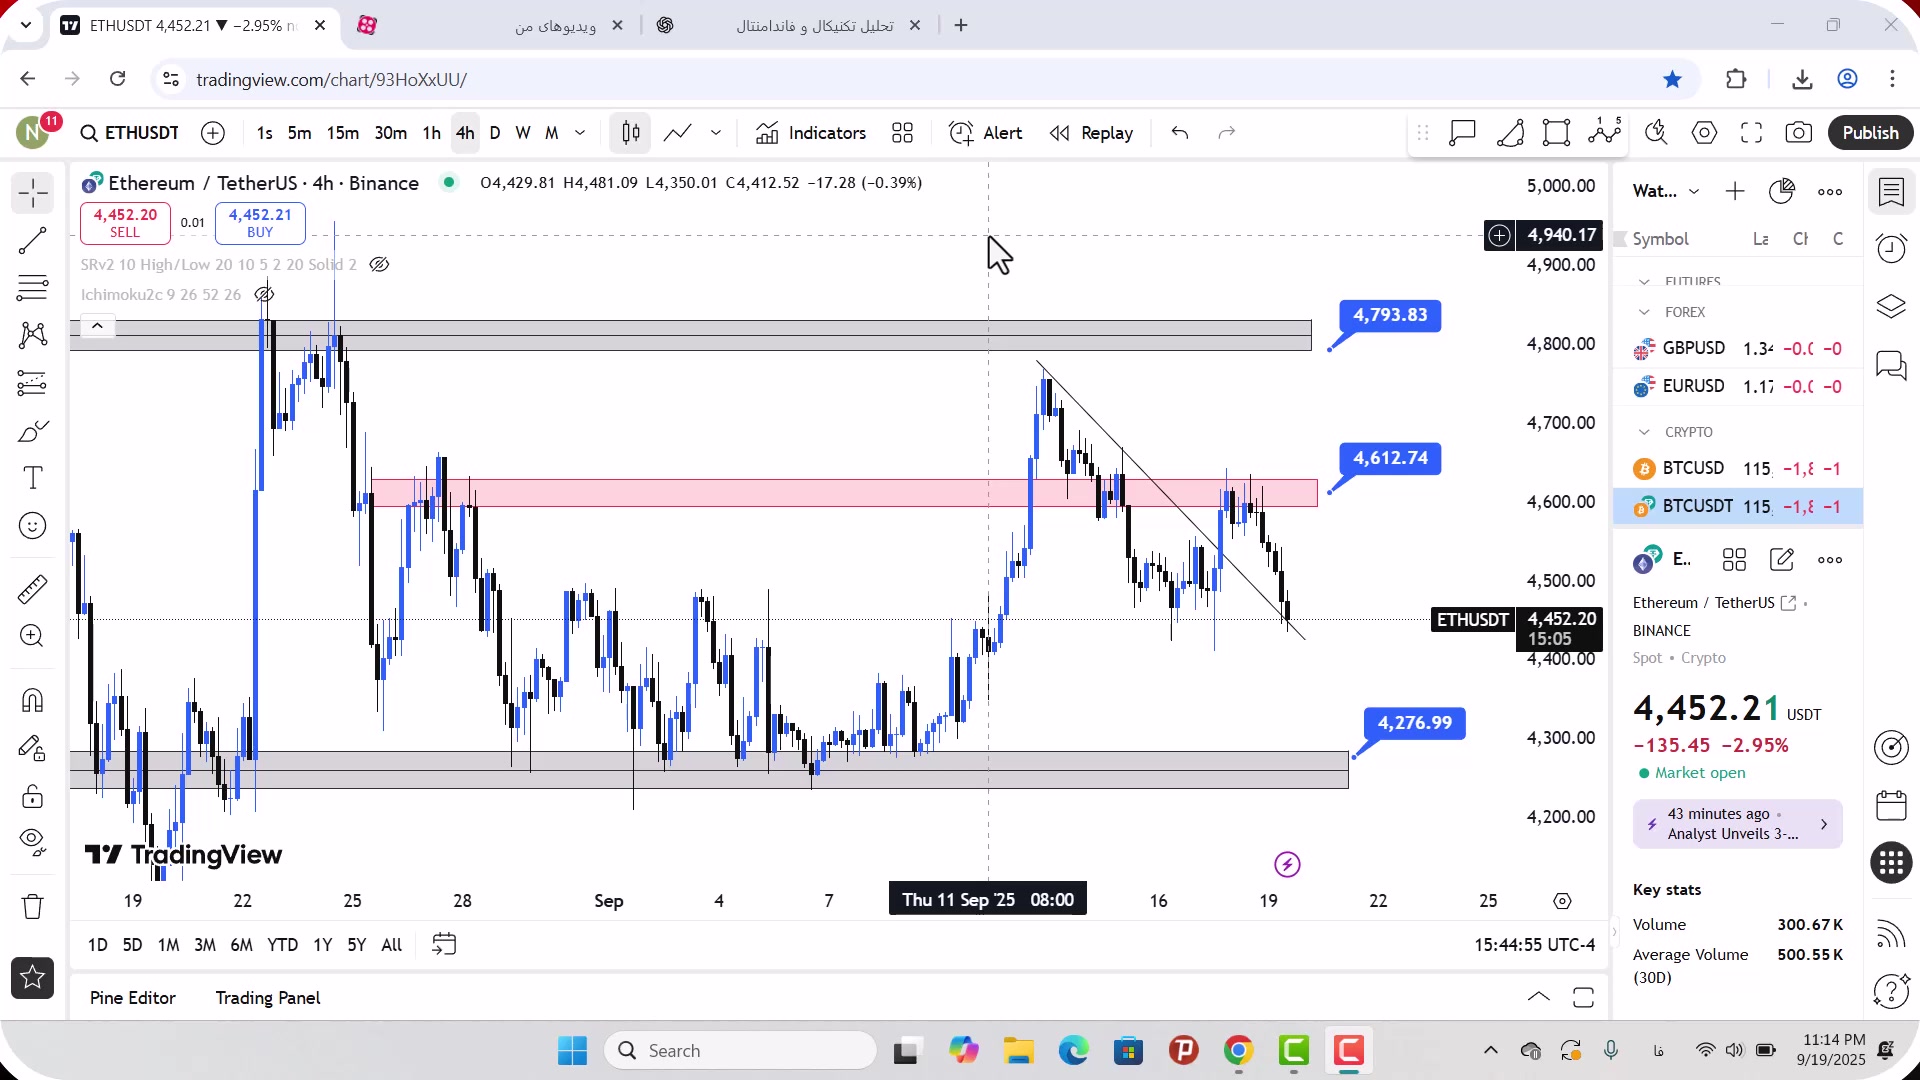Open forecasting and measurement tools

coord(33,383)
